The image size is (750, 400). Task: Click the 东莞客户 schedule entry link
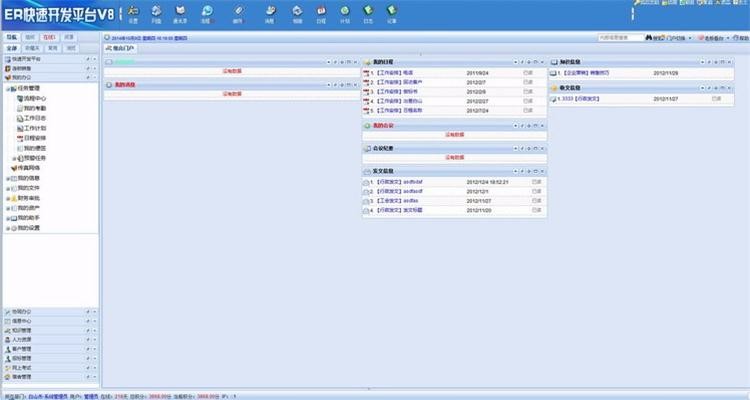coord(413,83)
